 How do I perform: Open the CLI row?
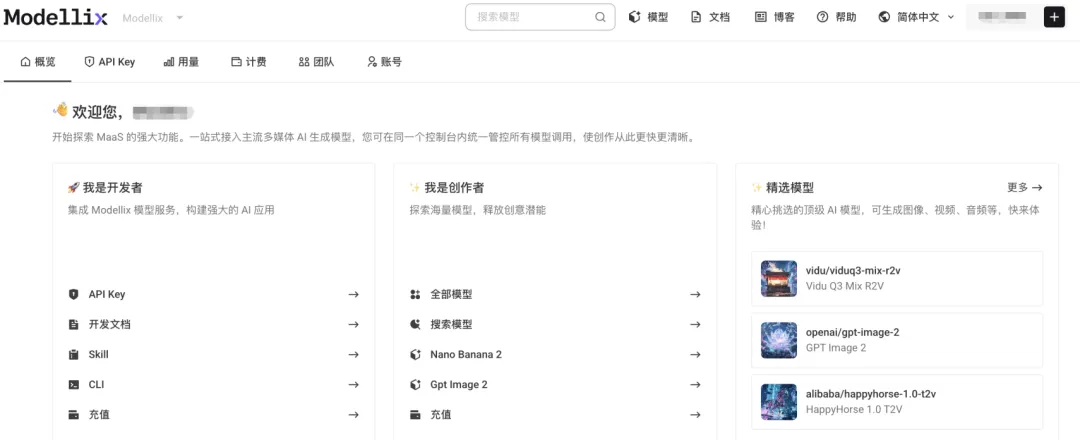click(x=214, y=385)
